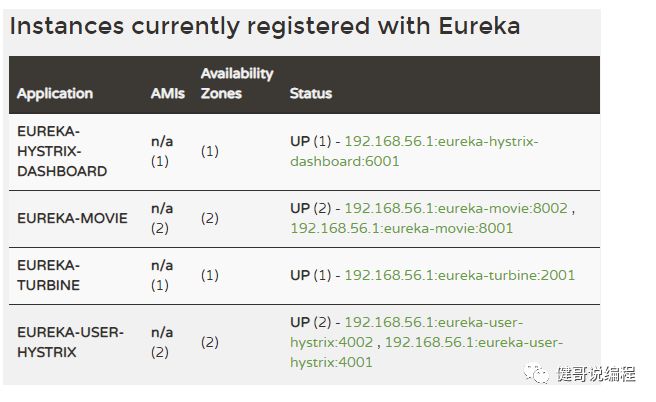The width and height of the screenshot is (656, 402).
Task: Open the eureka-user-hystrix:4001 instance link
Action: tap(427, 352)
